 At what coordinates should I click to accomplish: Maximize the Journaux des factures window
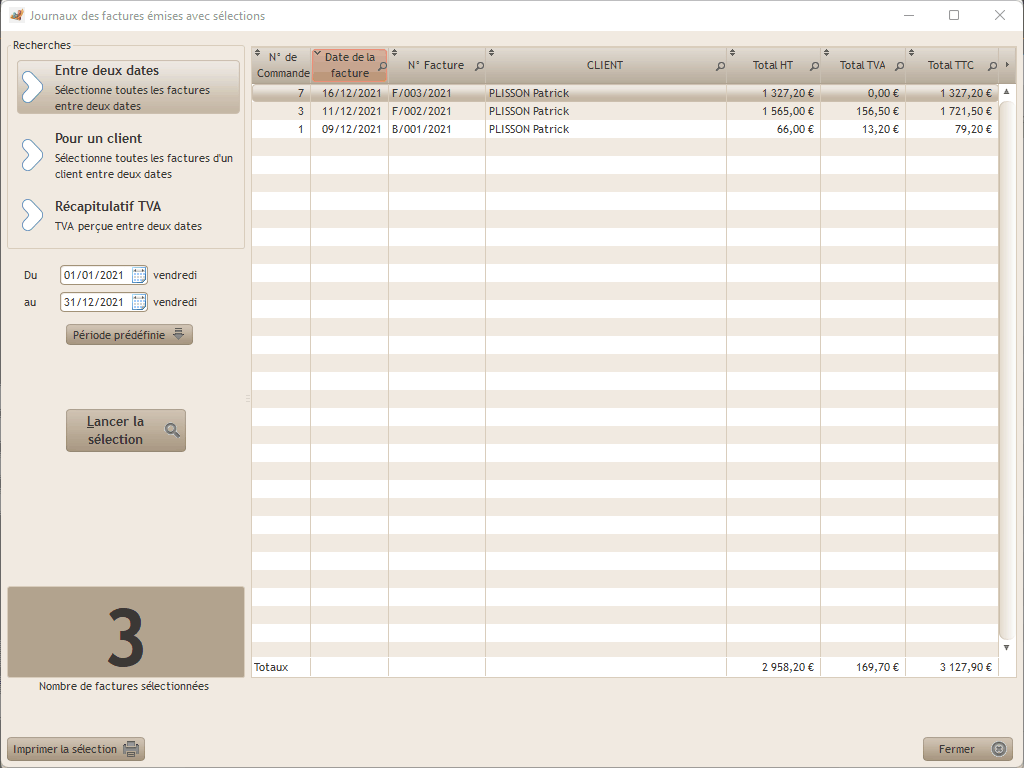tap(954, 15)
